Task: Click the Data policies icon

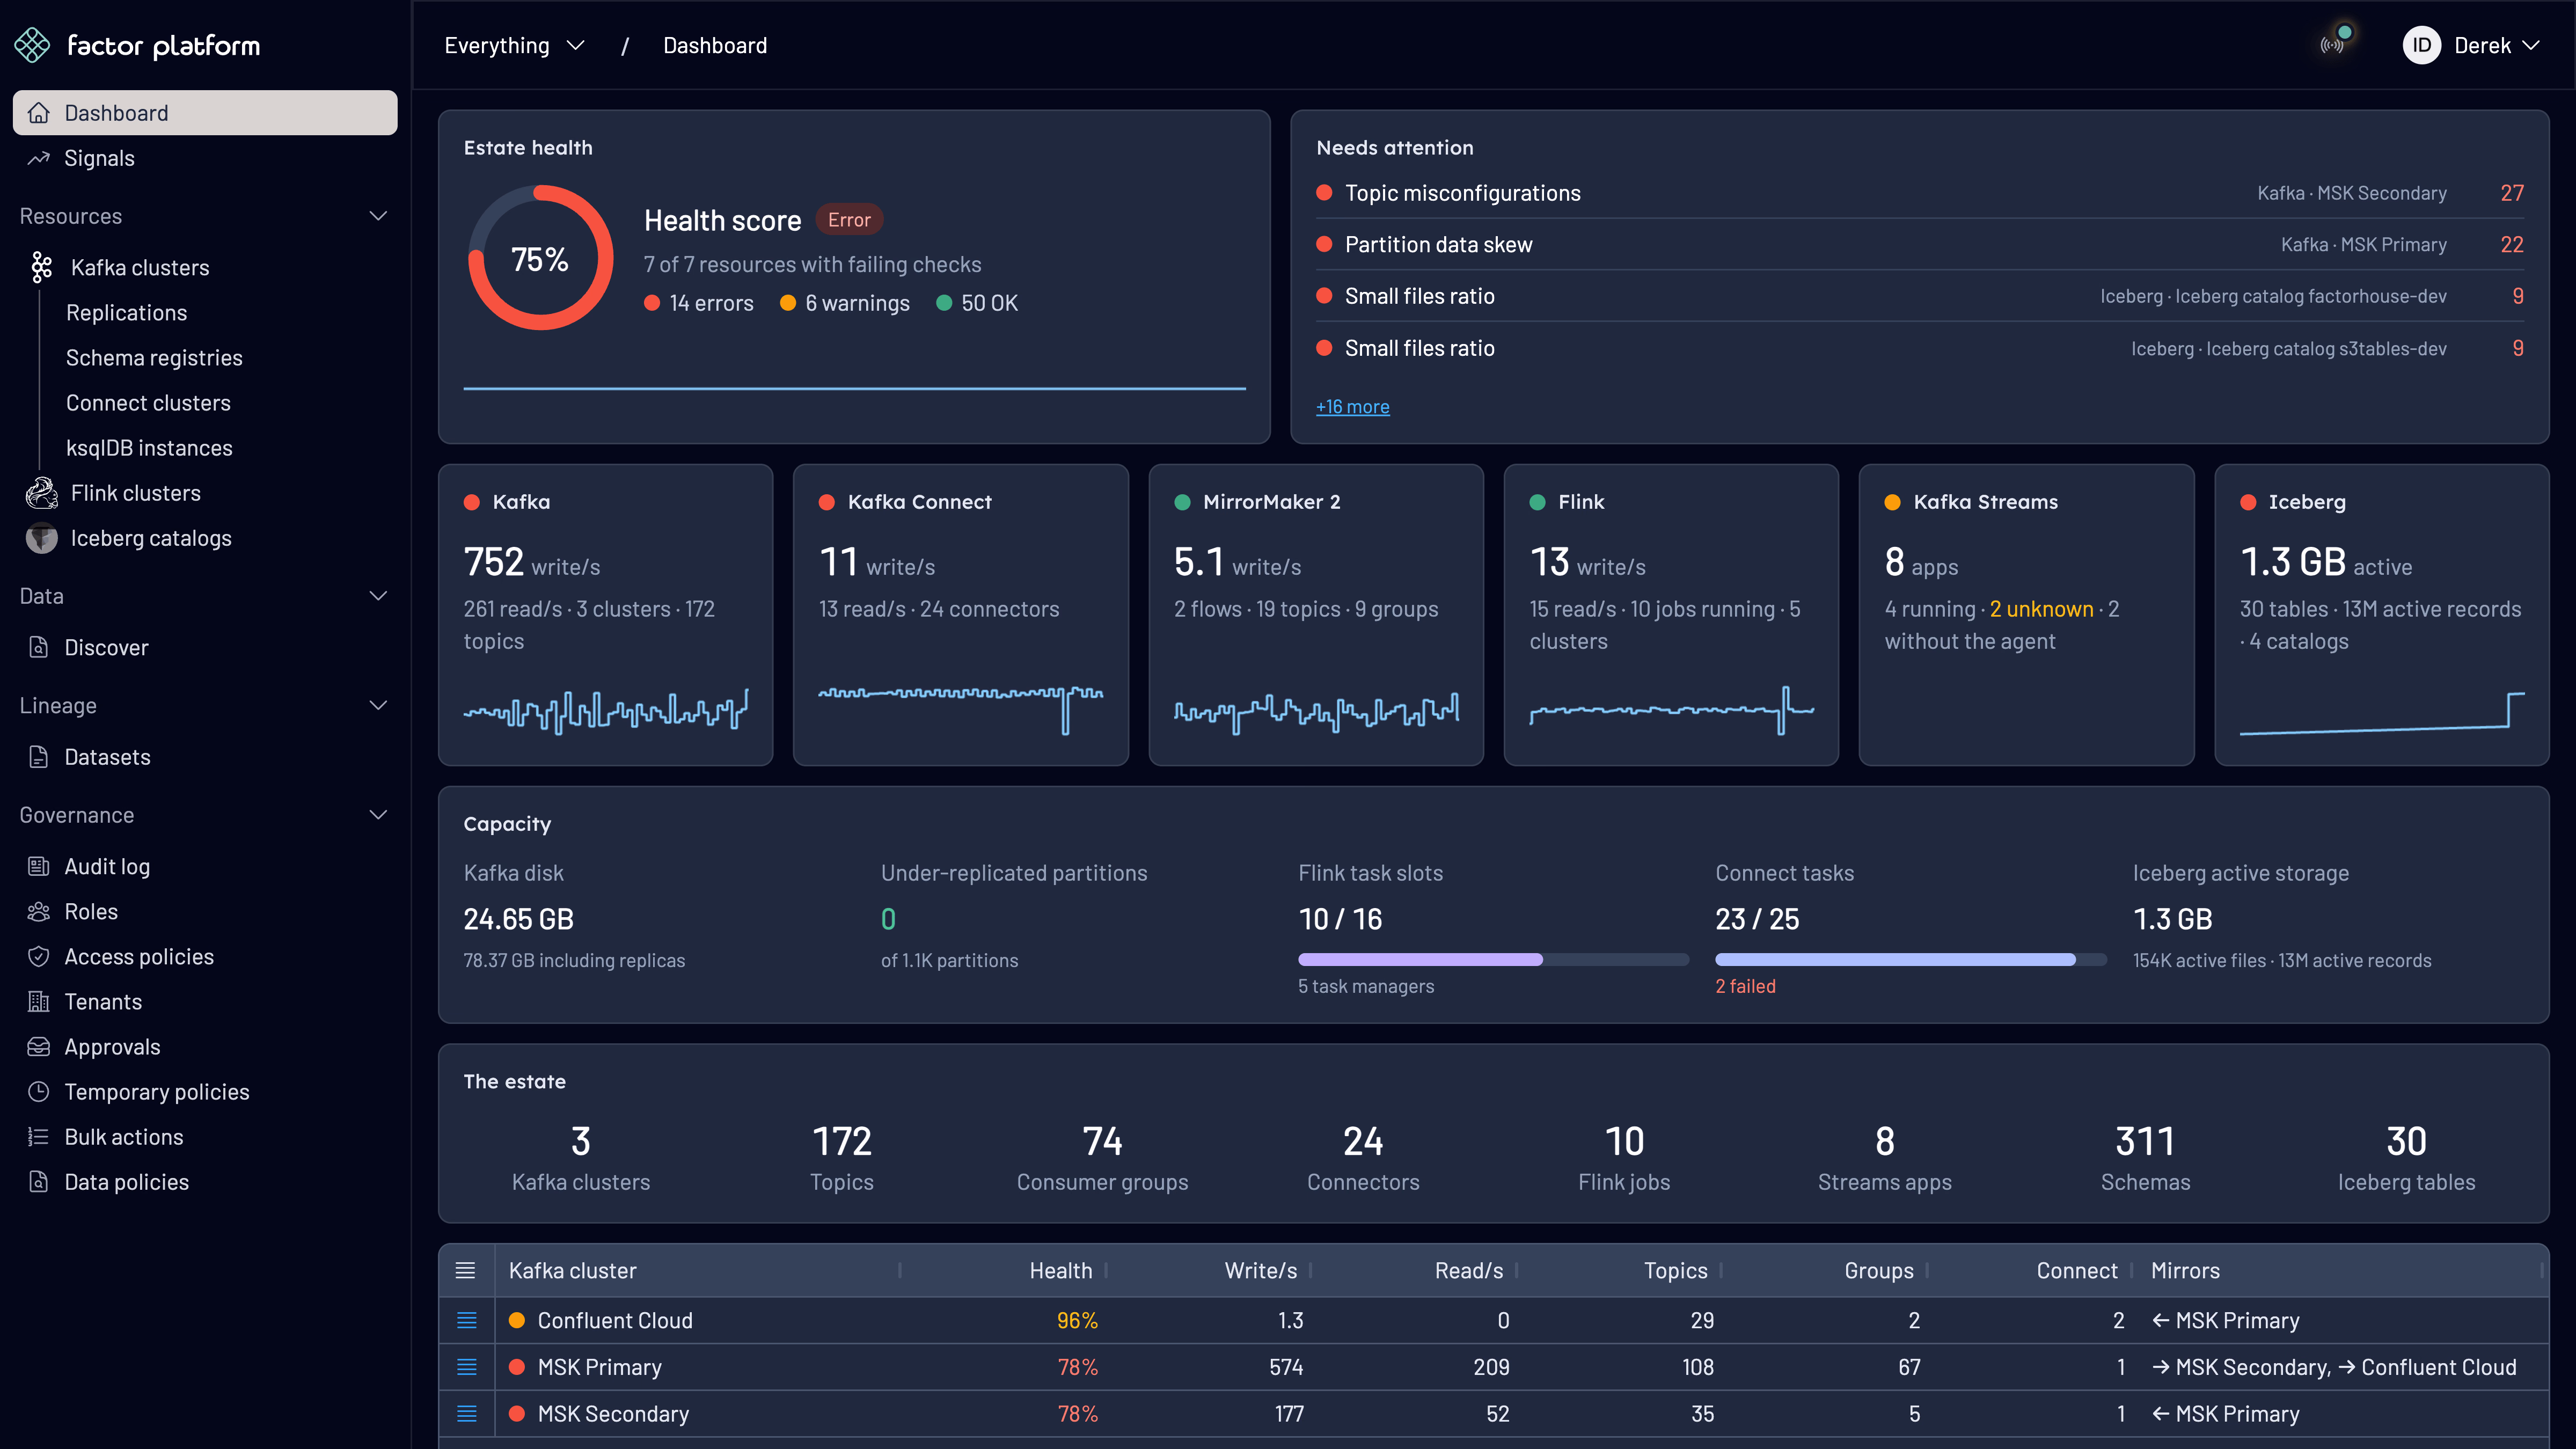Action: (38, 1181)
